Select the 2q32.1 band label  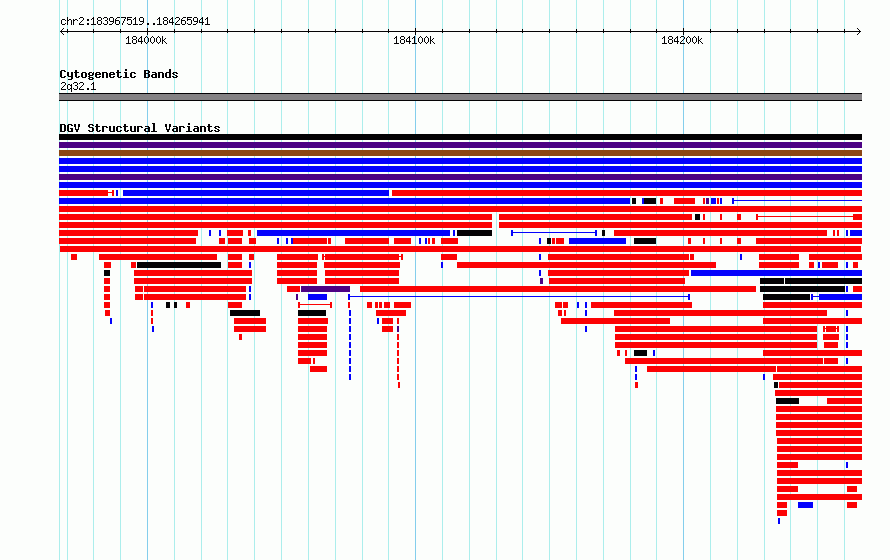(78, 86)
